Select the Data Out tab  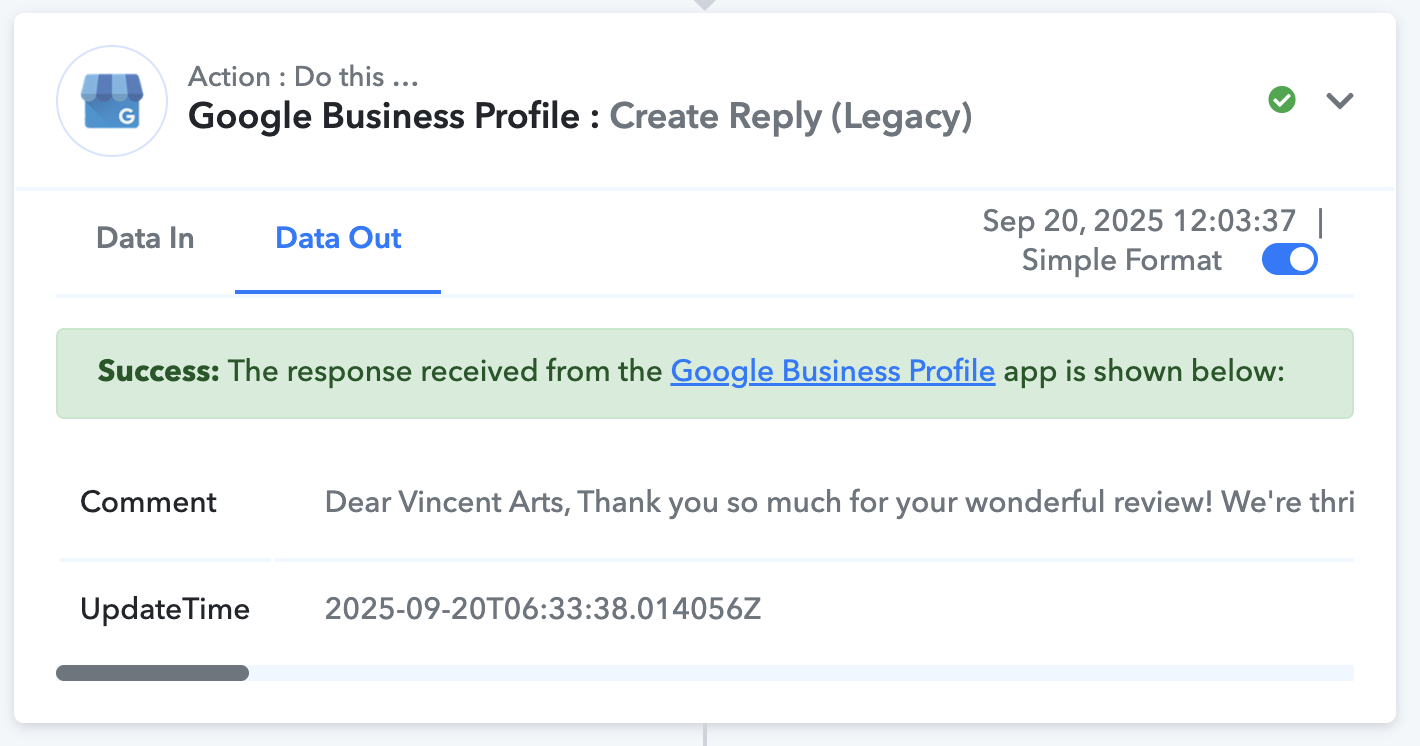pos(338,238)
